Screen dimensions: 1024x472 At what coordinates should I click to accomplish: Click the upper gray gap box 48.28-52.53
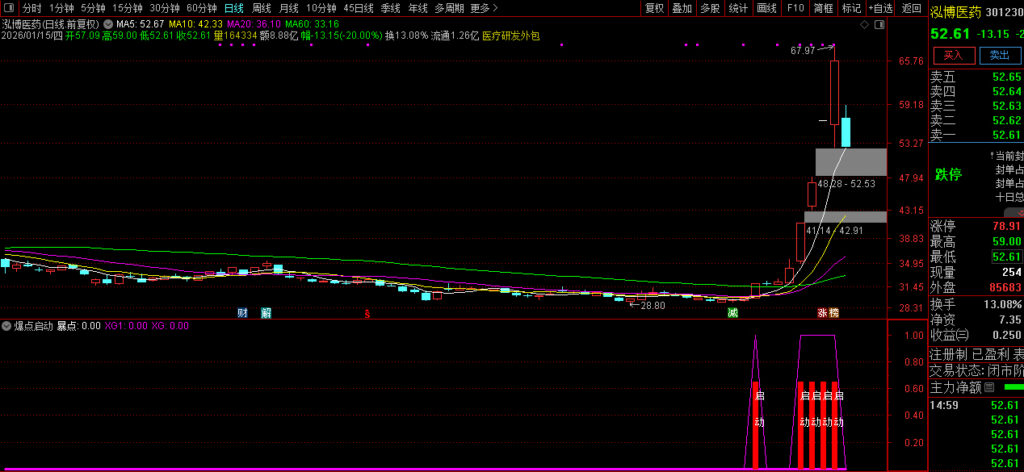[850, 161]
